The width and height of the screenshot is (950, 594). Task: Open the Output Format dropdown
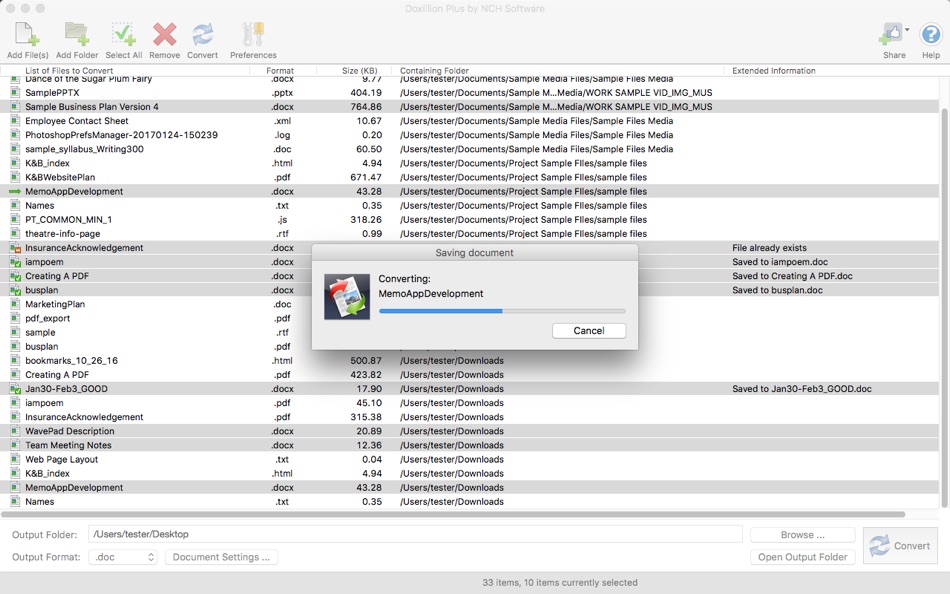tap(123, 557)
